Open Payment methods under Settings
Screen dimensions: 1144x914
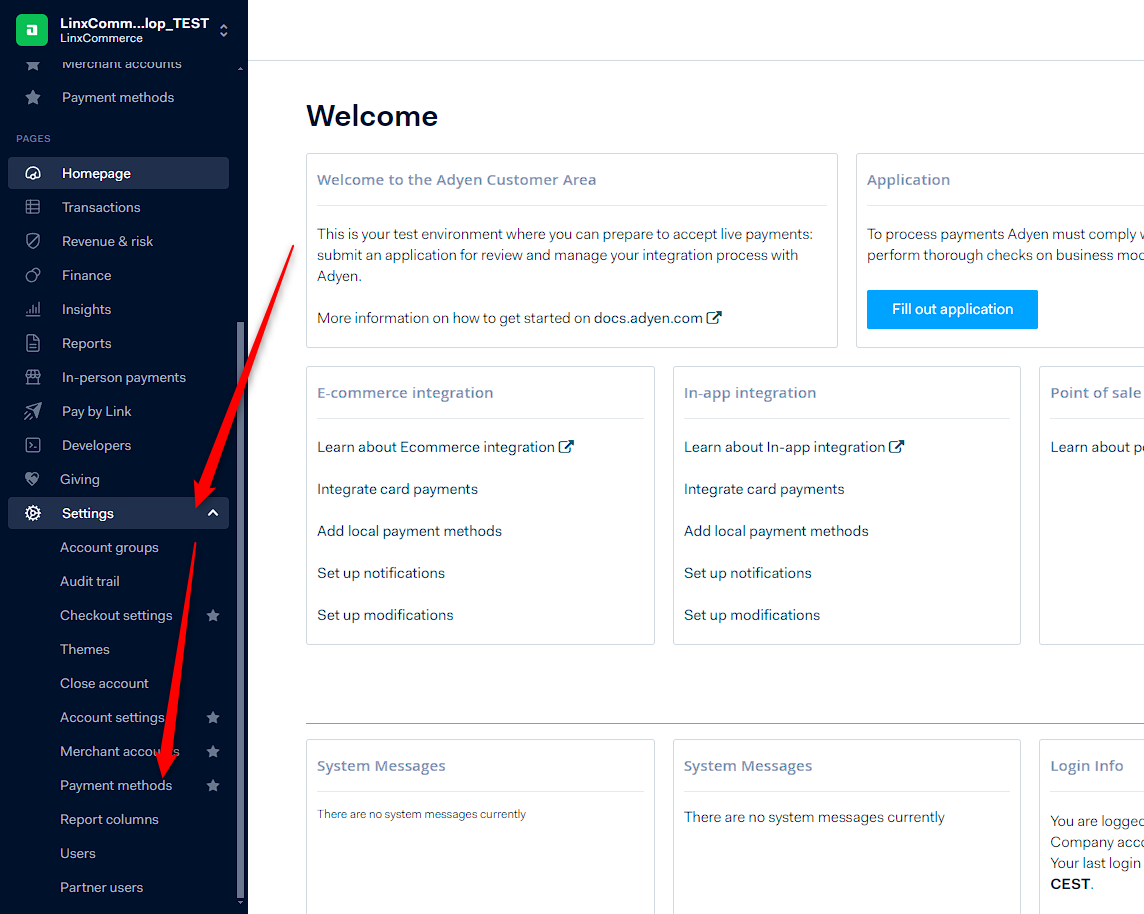click(x=116, y=786)
